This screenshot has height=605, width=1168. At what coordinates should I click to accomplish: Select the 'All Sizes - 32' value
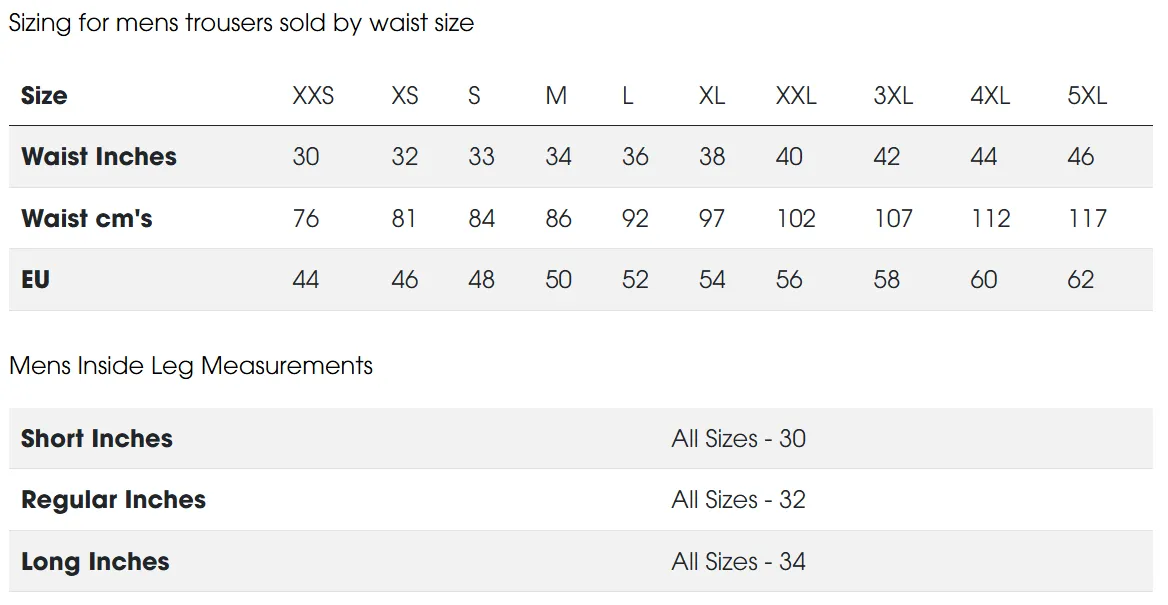pos(738,500)
